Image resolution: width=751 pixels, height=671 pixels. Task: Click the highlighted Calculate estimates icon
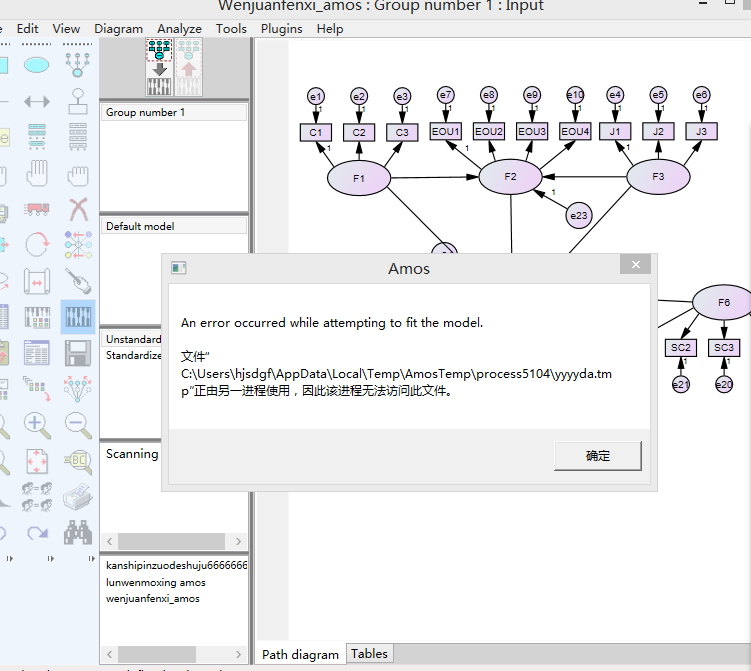pos(78,317)
